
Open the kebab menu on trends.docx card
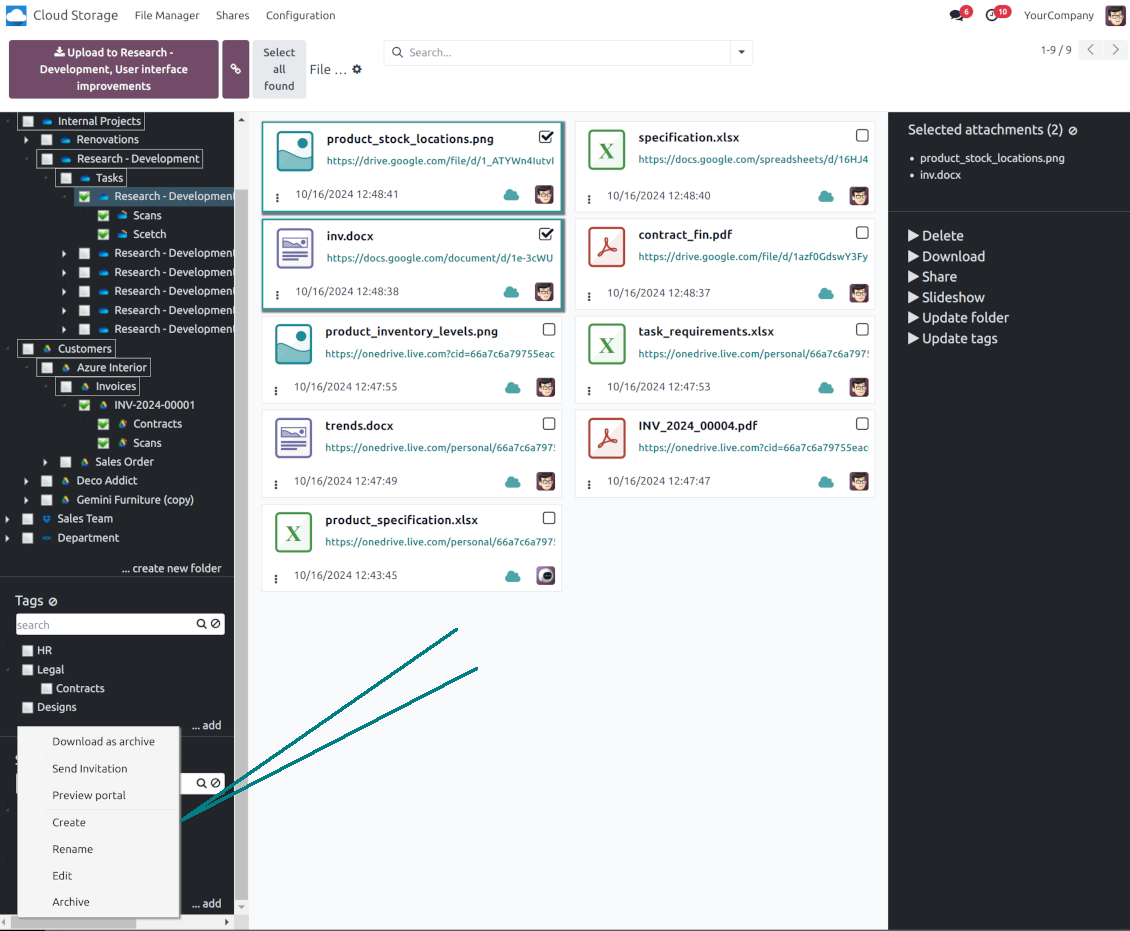point(277,482)
